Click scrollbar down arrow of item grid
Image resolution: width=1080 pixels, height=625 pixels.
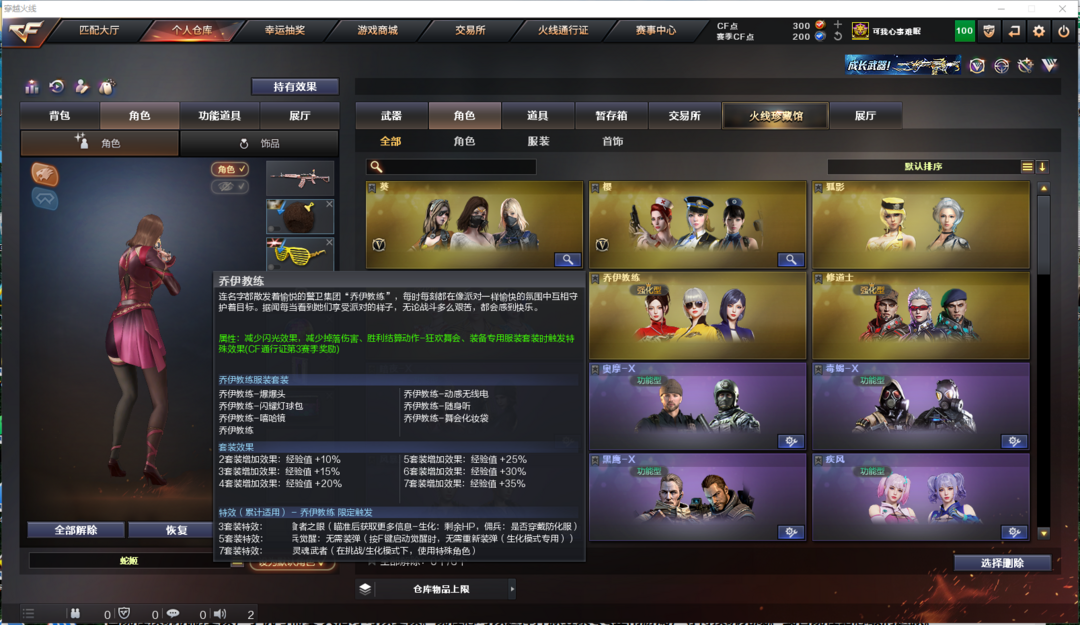[1043, 533]
